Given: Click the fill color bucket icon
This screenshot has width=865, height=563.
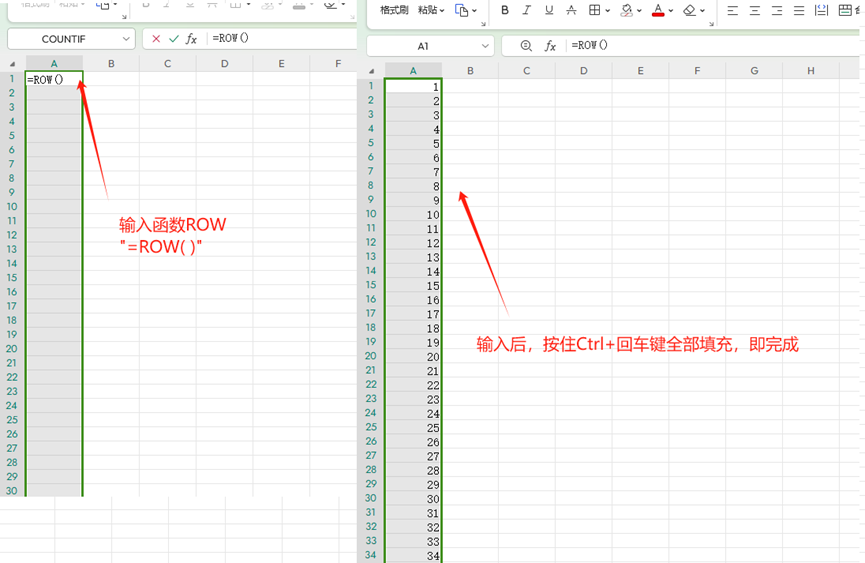Looking at the screenshot, I should pyautogui.click(x=626, y=10).
